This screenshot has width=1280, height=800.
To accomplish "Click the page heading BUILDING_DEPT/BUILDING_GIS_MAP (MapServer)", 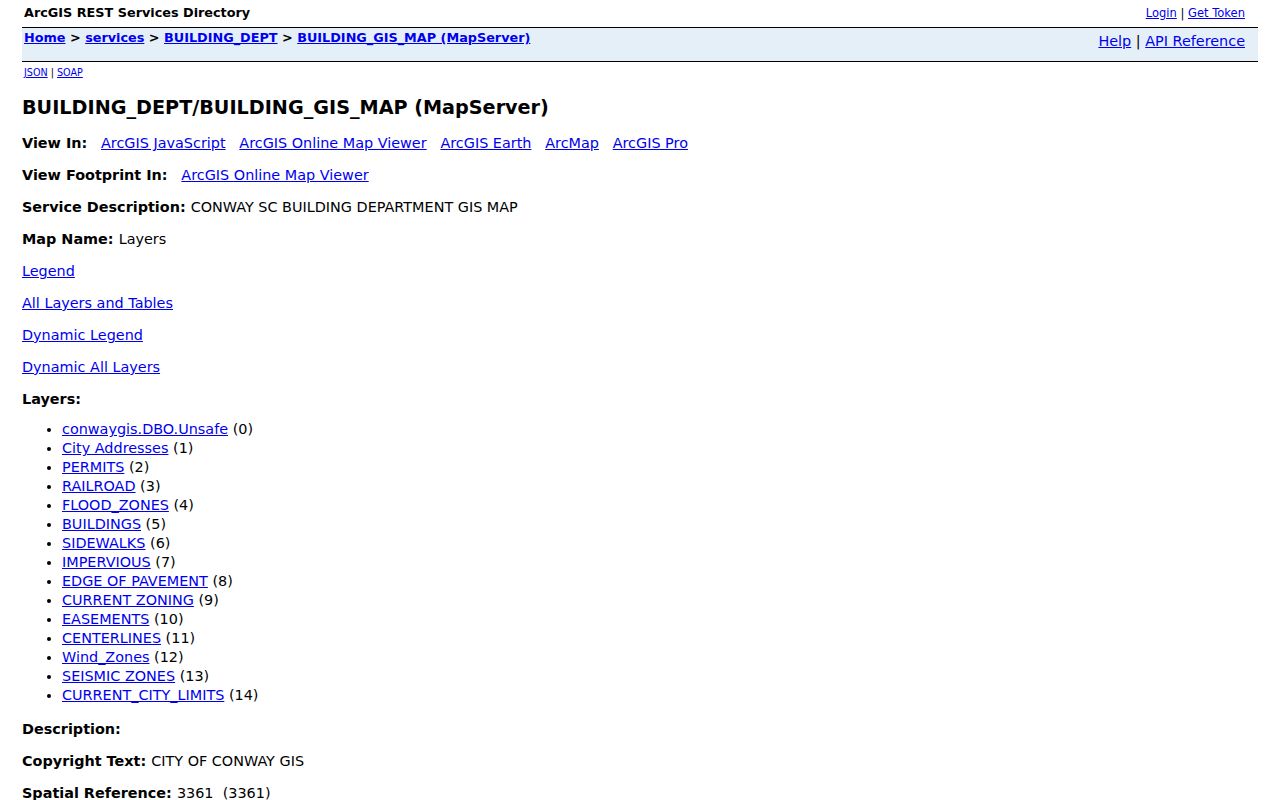I will (285, 107).
